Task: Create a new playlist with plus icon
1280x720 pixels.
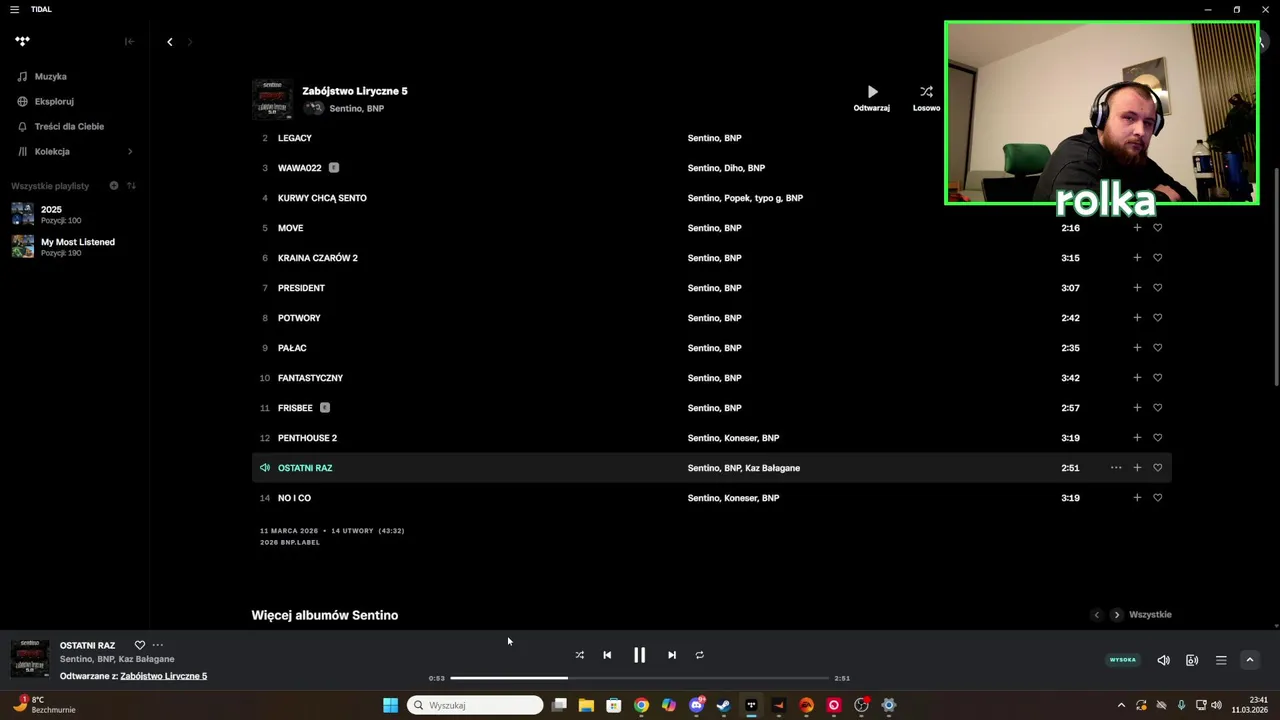Action: [x=114, y=186]
